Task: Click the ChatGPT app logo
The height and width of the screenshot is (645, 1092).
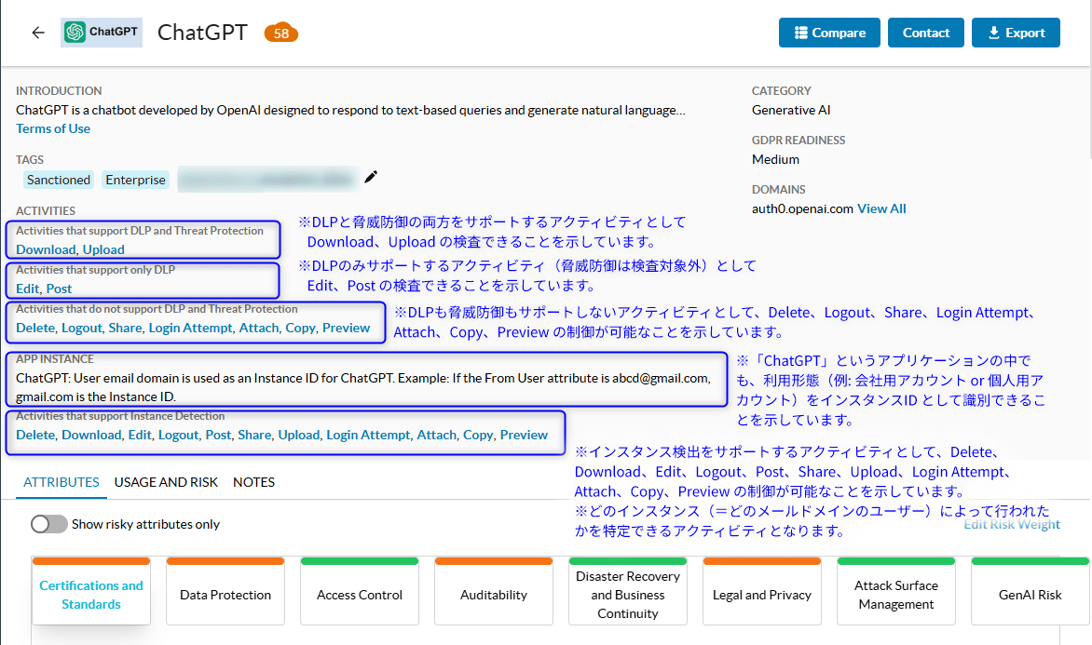Action: coord(101,32)
